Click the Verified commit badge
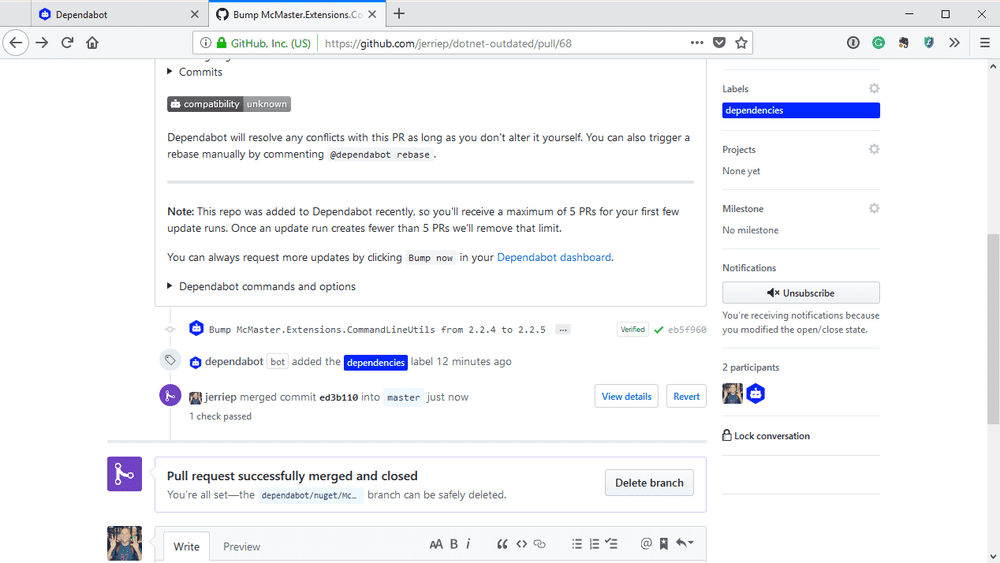Image resolution: width=1000 pixels, height=563 pixels. coord(633,330)
